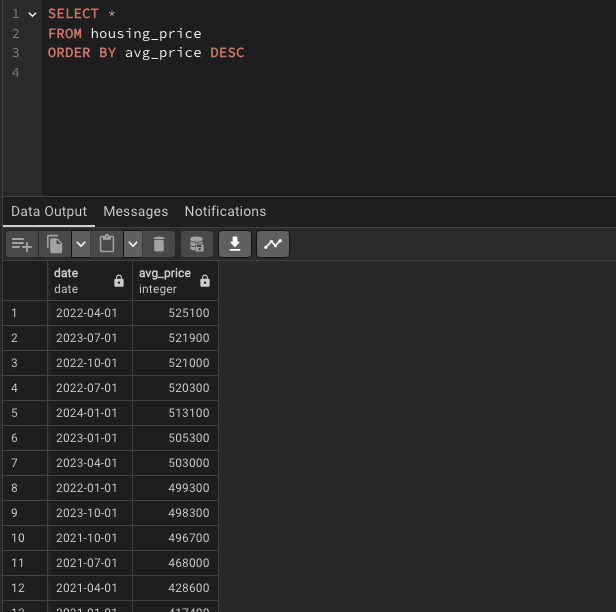Open the Graph Visualiser icon

point(273,244)
